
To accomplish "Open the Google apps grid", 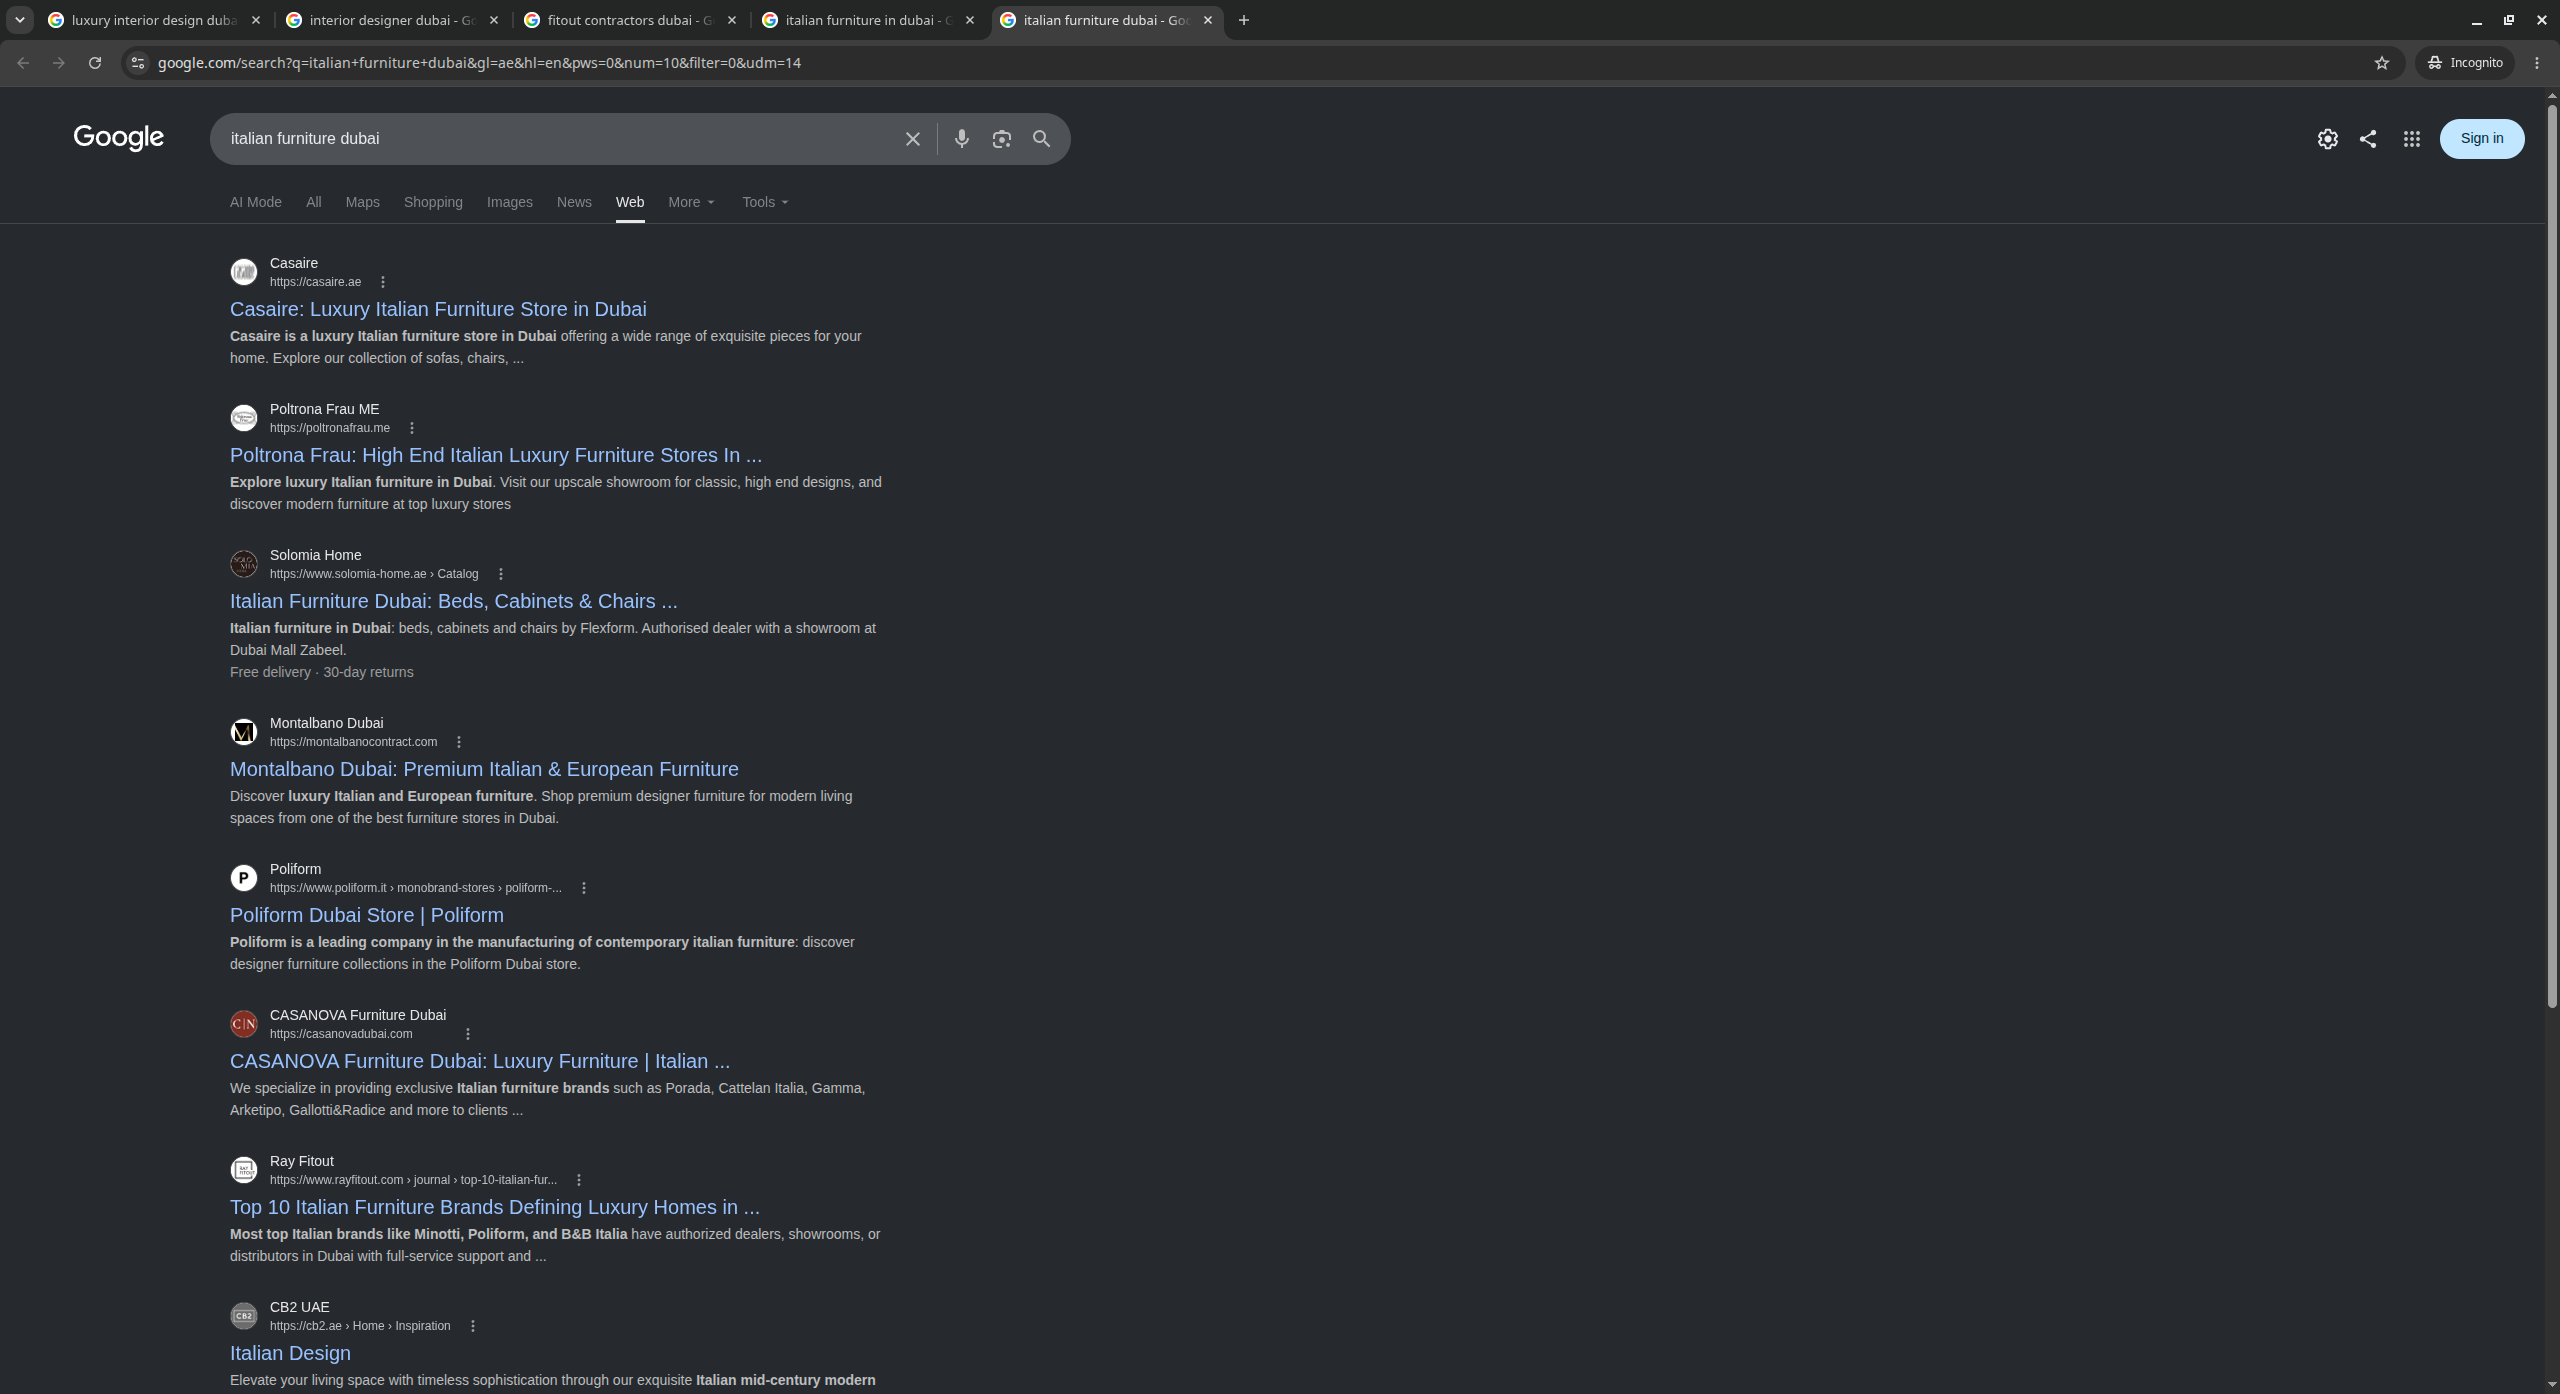I will (x=2411, y=139).
